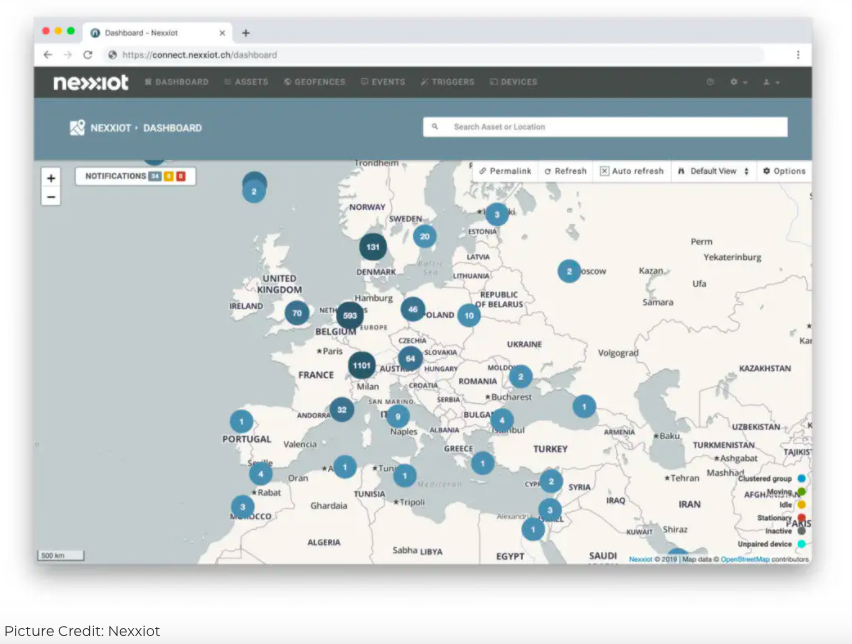
Task: Go back in the browser
Action: point(48,55)
